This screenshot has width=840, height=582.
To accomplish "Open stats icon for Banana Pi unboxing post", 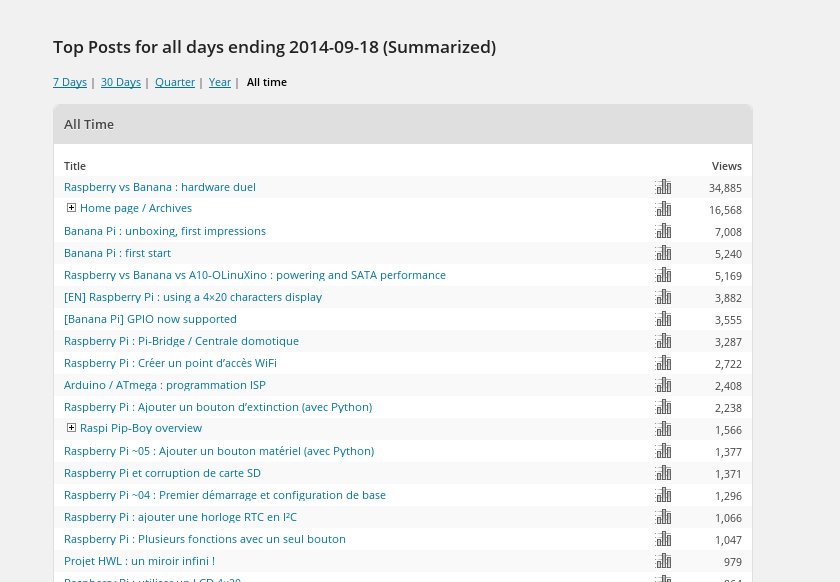I will pyautogui.click(x=663, y=231).
